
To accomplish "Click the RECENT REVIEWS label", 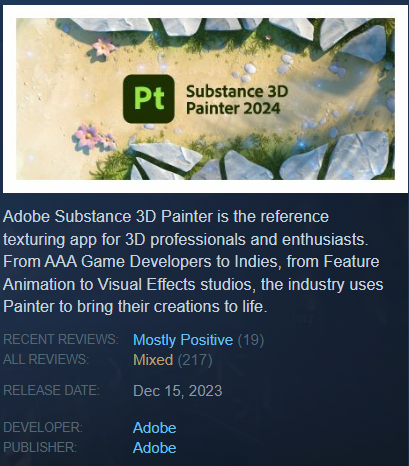I will (61, 340).
